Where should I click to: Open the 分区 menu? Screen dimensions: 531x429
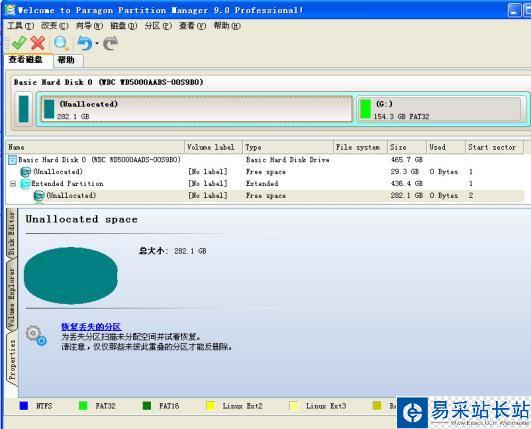coord(158,26)
